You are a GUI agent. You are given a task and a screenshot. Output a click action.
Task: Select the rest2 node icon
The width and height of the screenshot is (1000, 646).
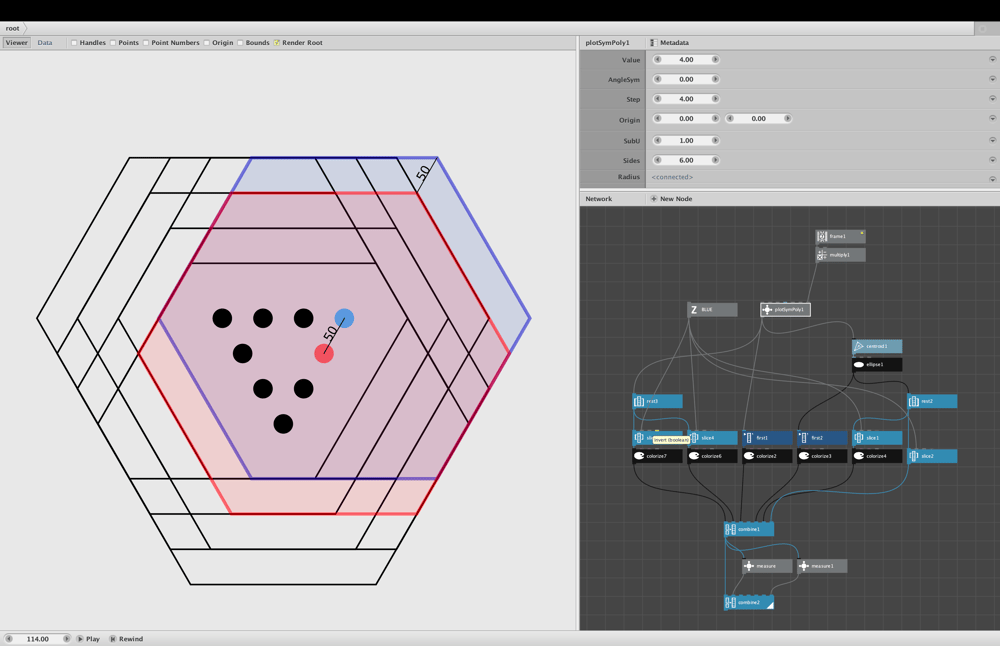[914, 401]
